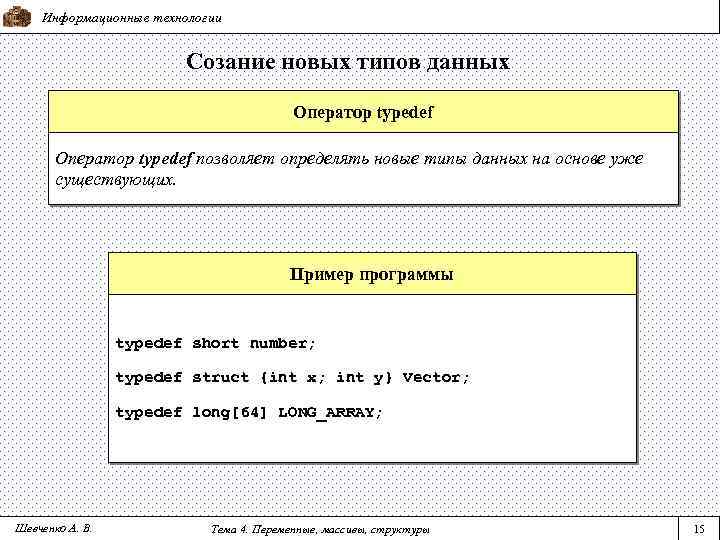Image resolution: width=720 pixels, height=540 pixels.
Task: Click code line 'typedef long[64] LONG_ARRAY;'
Action: tap(248, 412)
